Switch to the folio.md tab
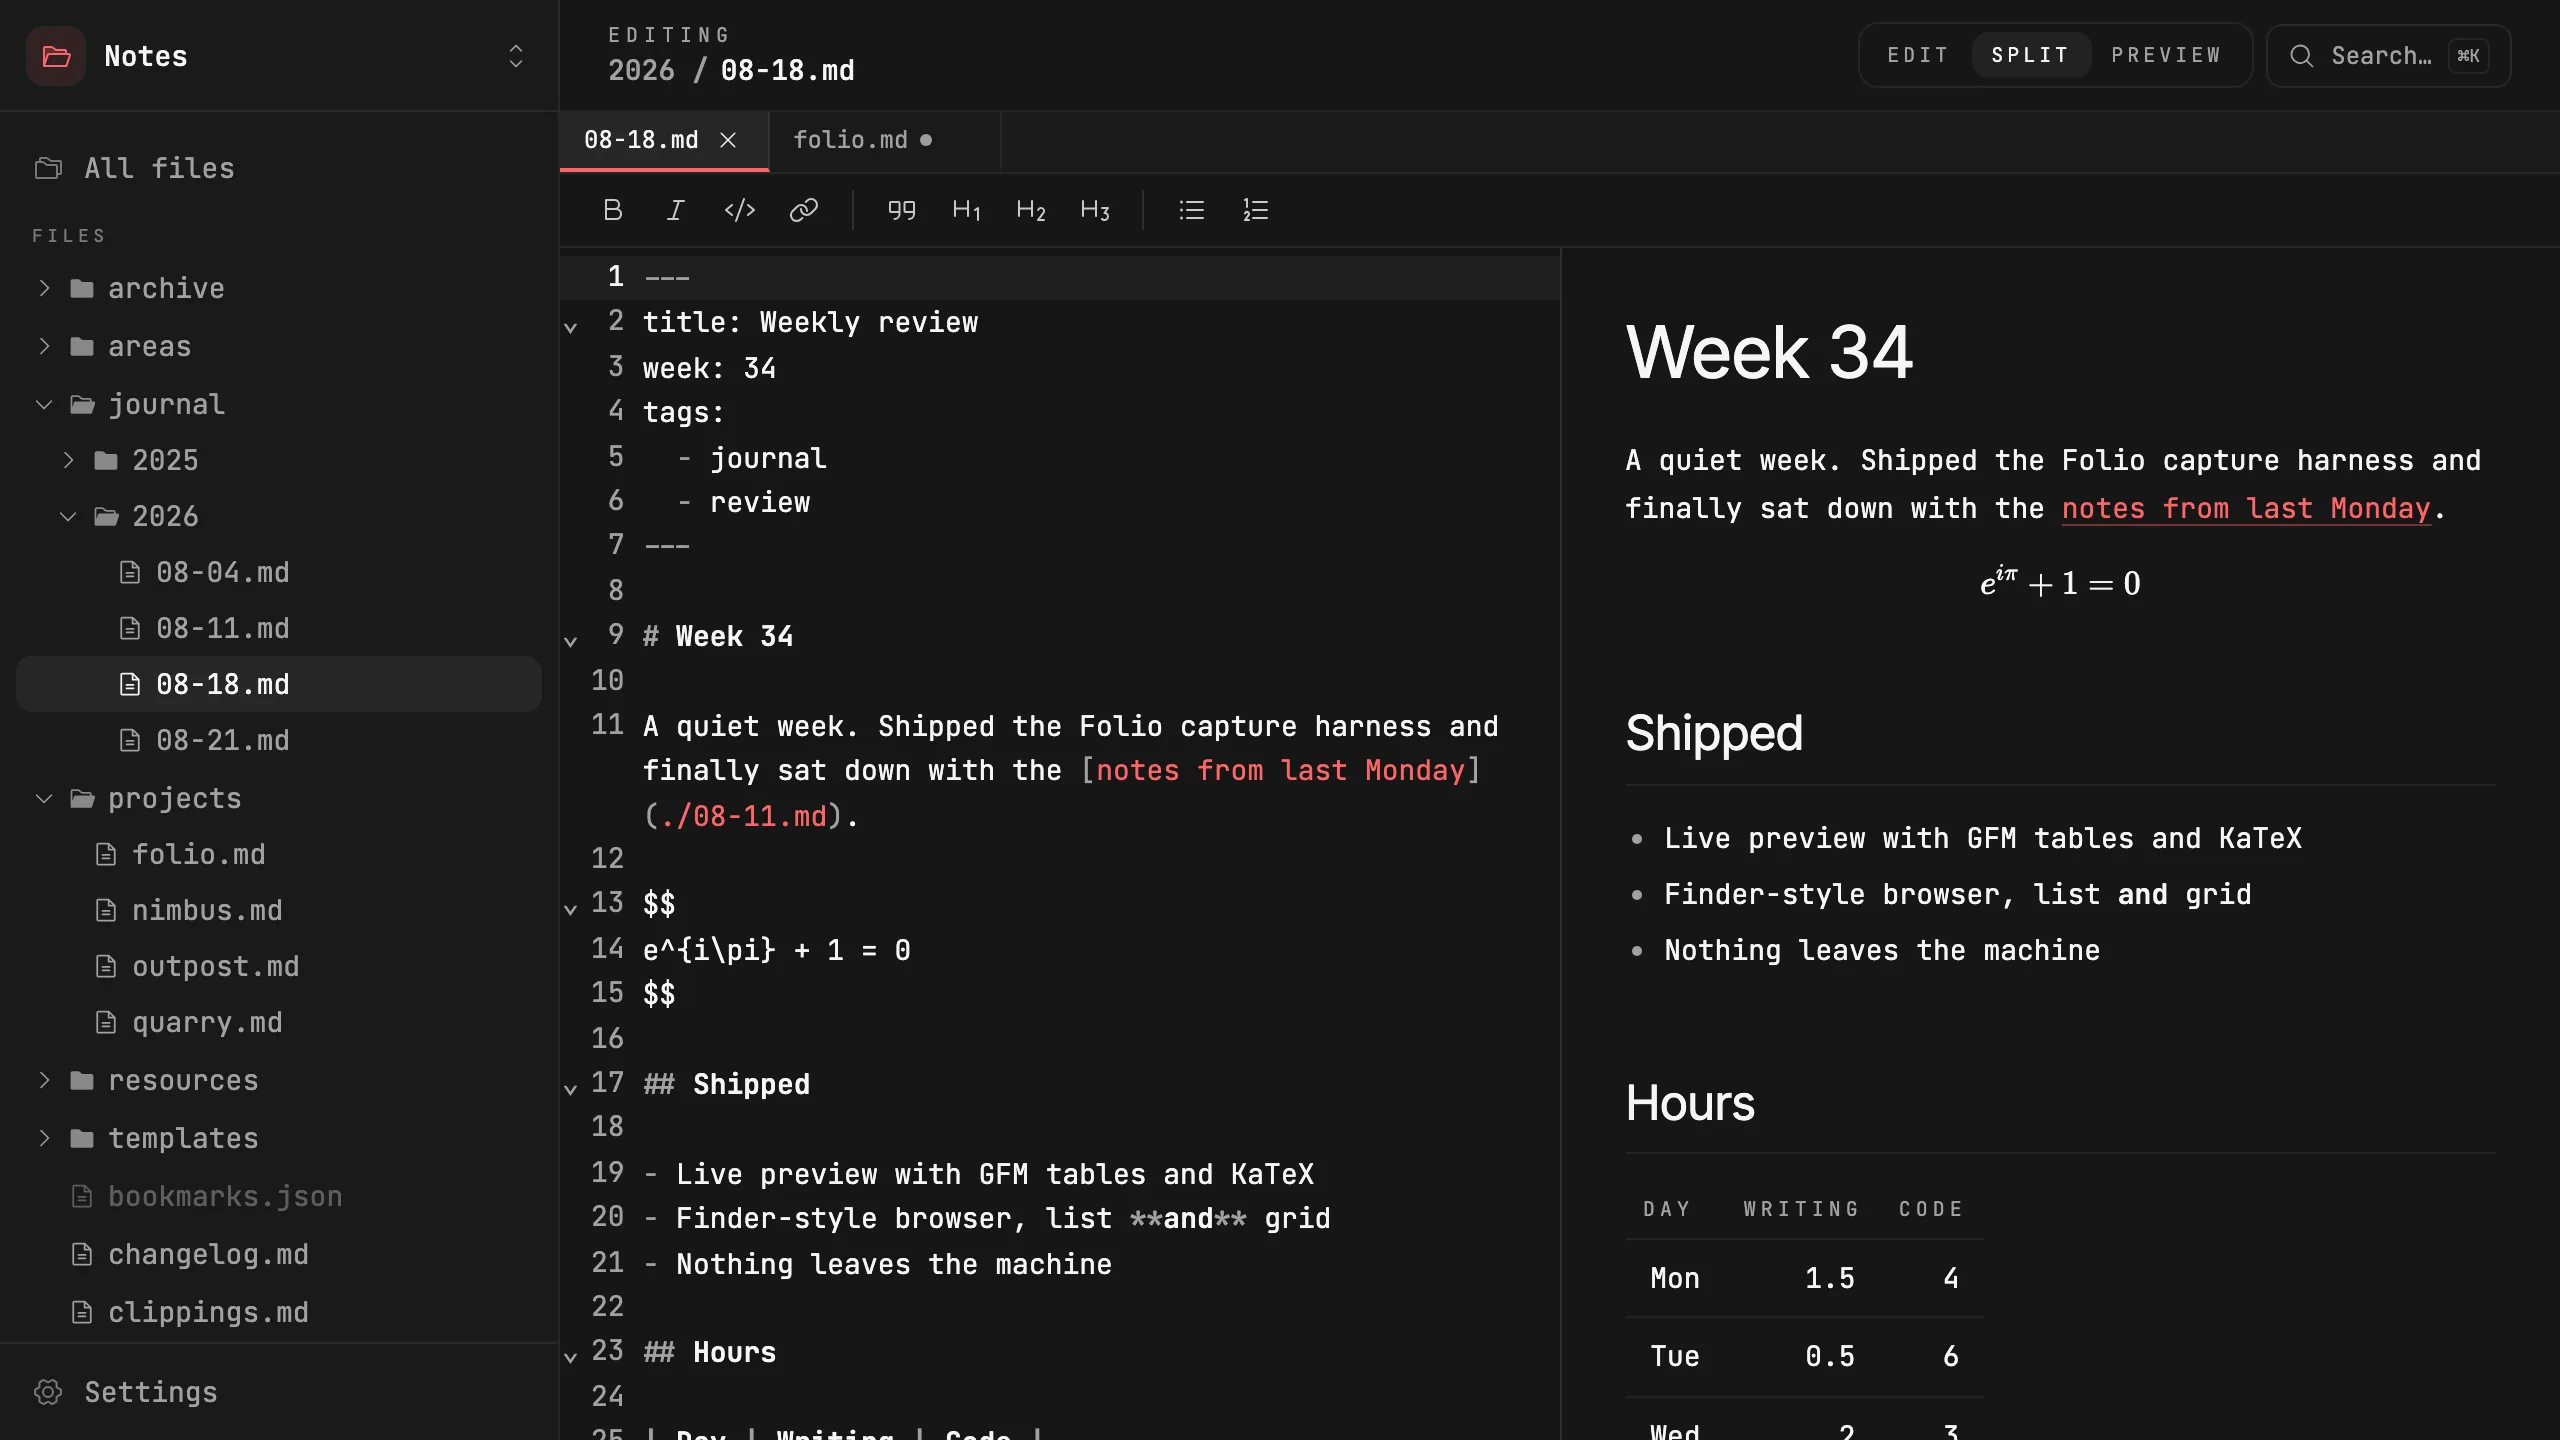Screen dimensions: 2560x1440 [x=884, y=140]
